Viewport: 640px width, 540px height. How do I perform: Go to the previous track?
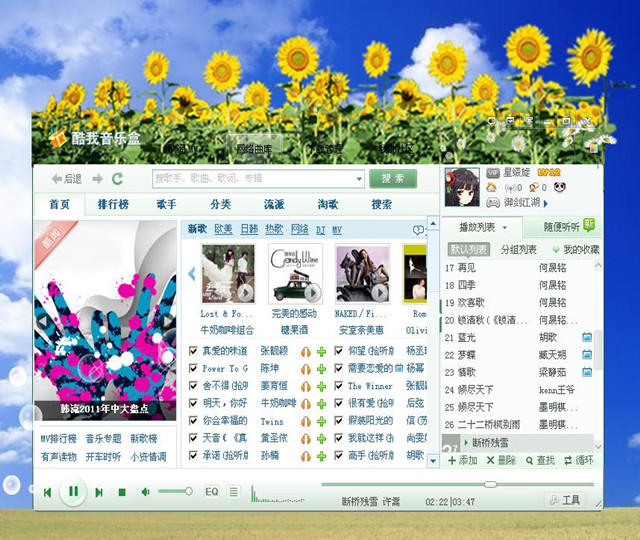pos(46,492)
